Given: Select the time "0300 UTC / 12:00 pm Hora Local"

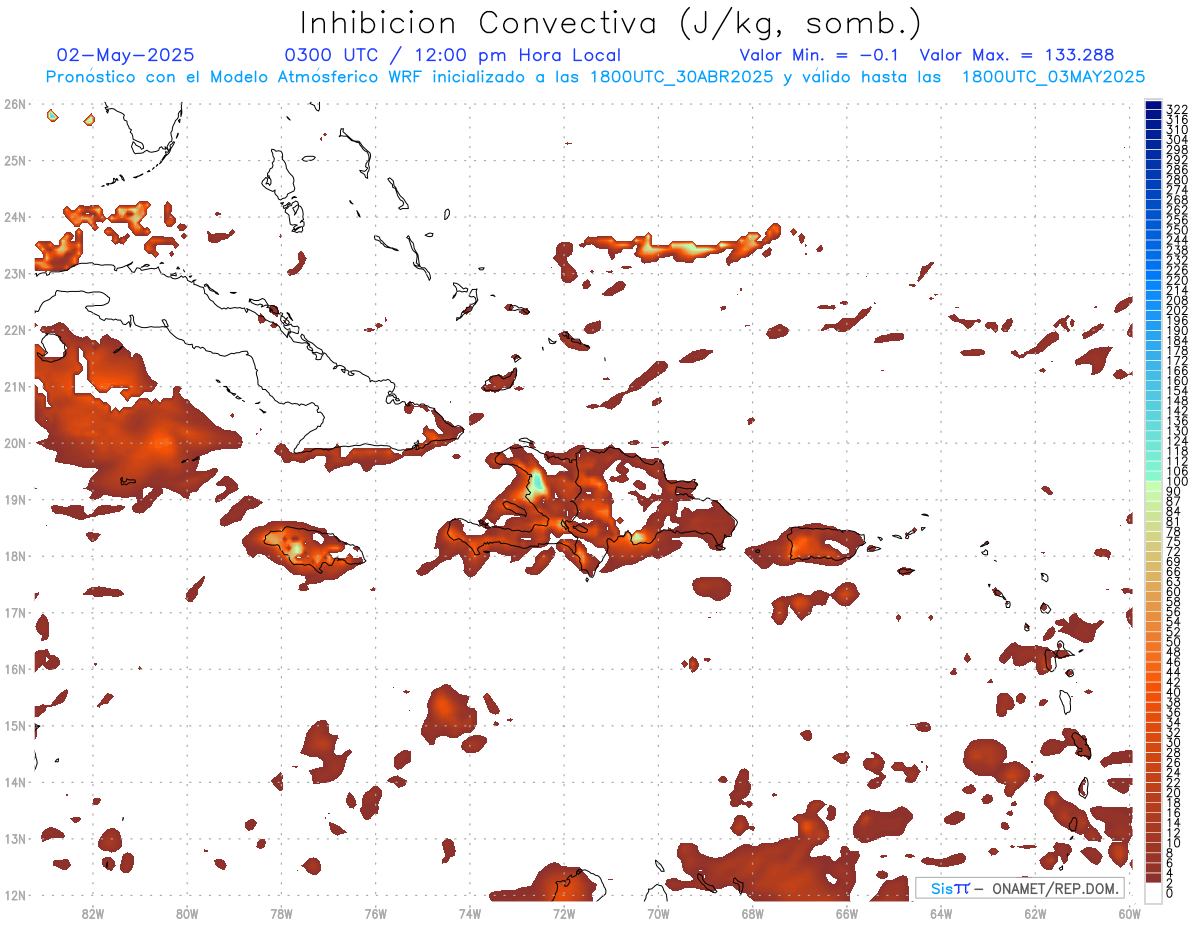Looking at the screenshot, I should (x=453, y=56).
